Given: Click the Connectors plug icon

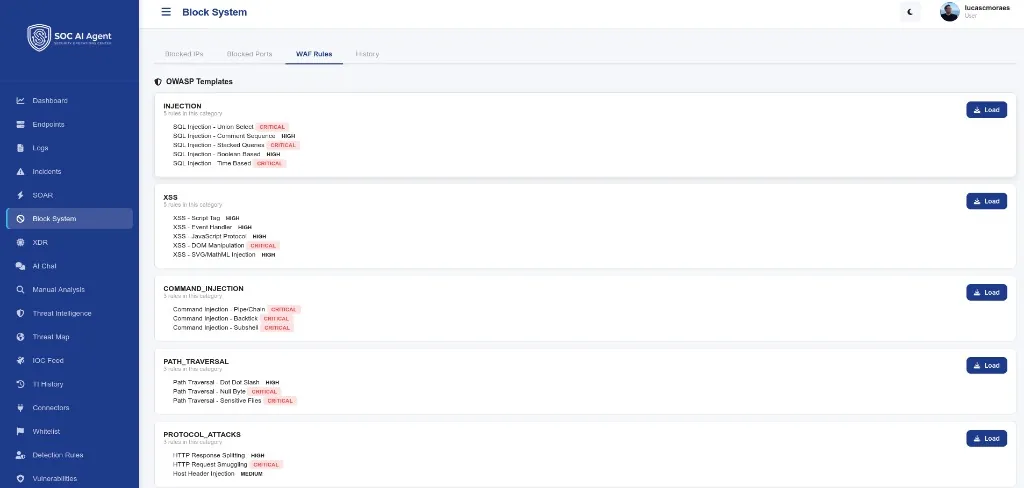Looking at the screenshot, I should click(20, 408).
